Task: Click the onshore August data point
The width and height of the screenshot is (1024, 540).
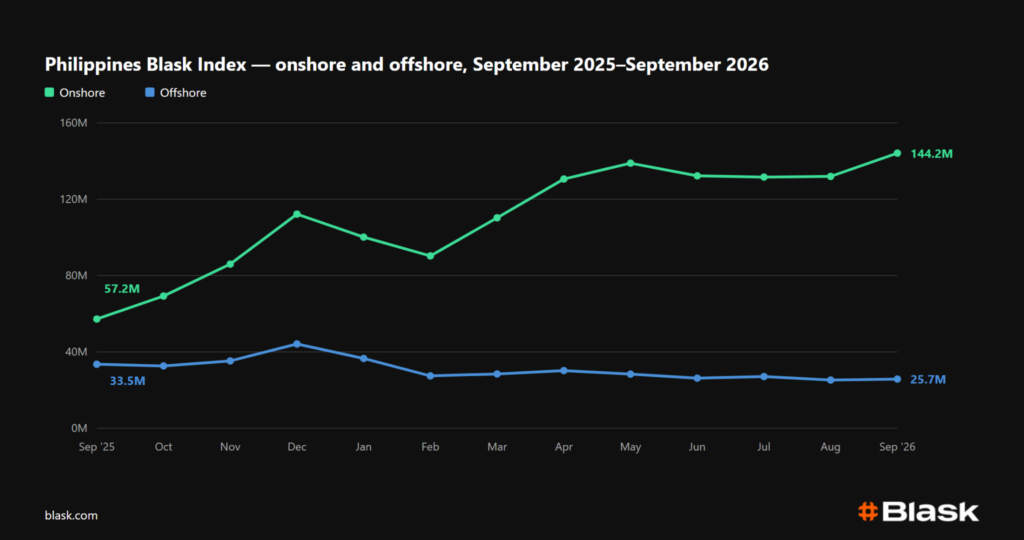Action: pyautogui.click(x=831, y=176)
